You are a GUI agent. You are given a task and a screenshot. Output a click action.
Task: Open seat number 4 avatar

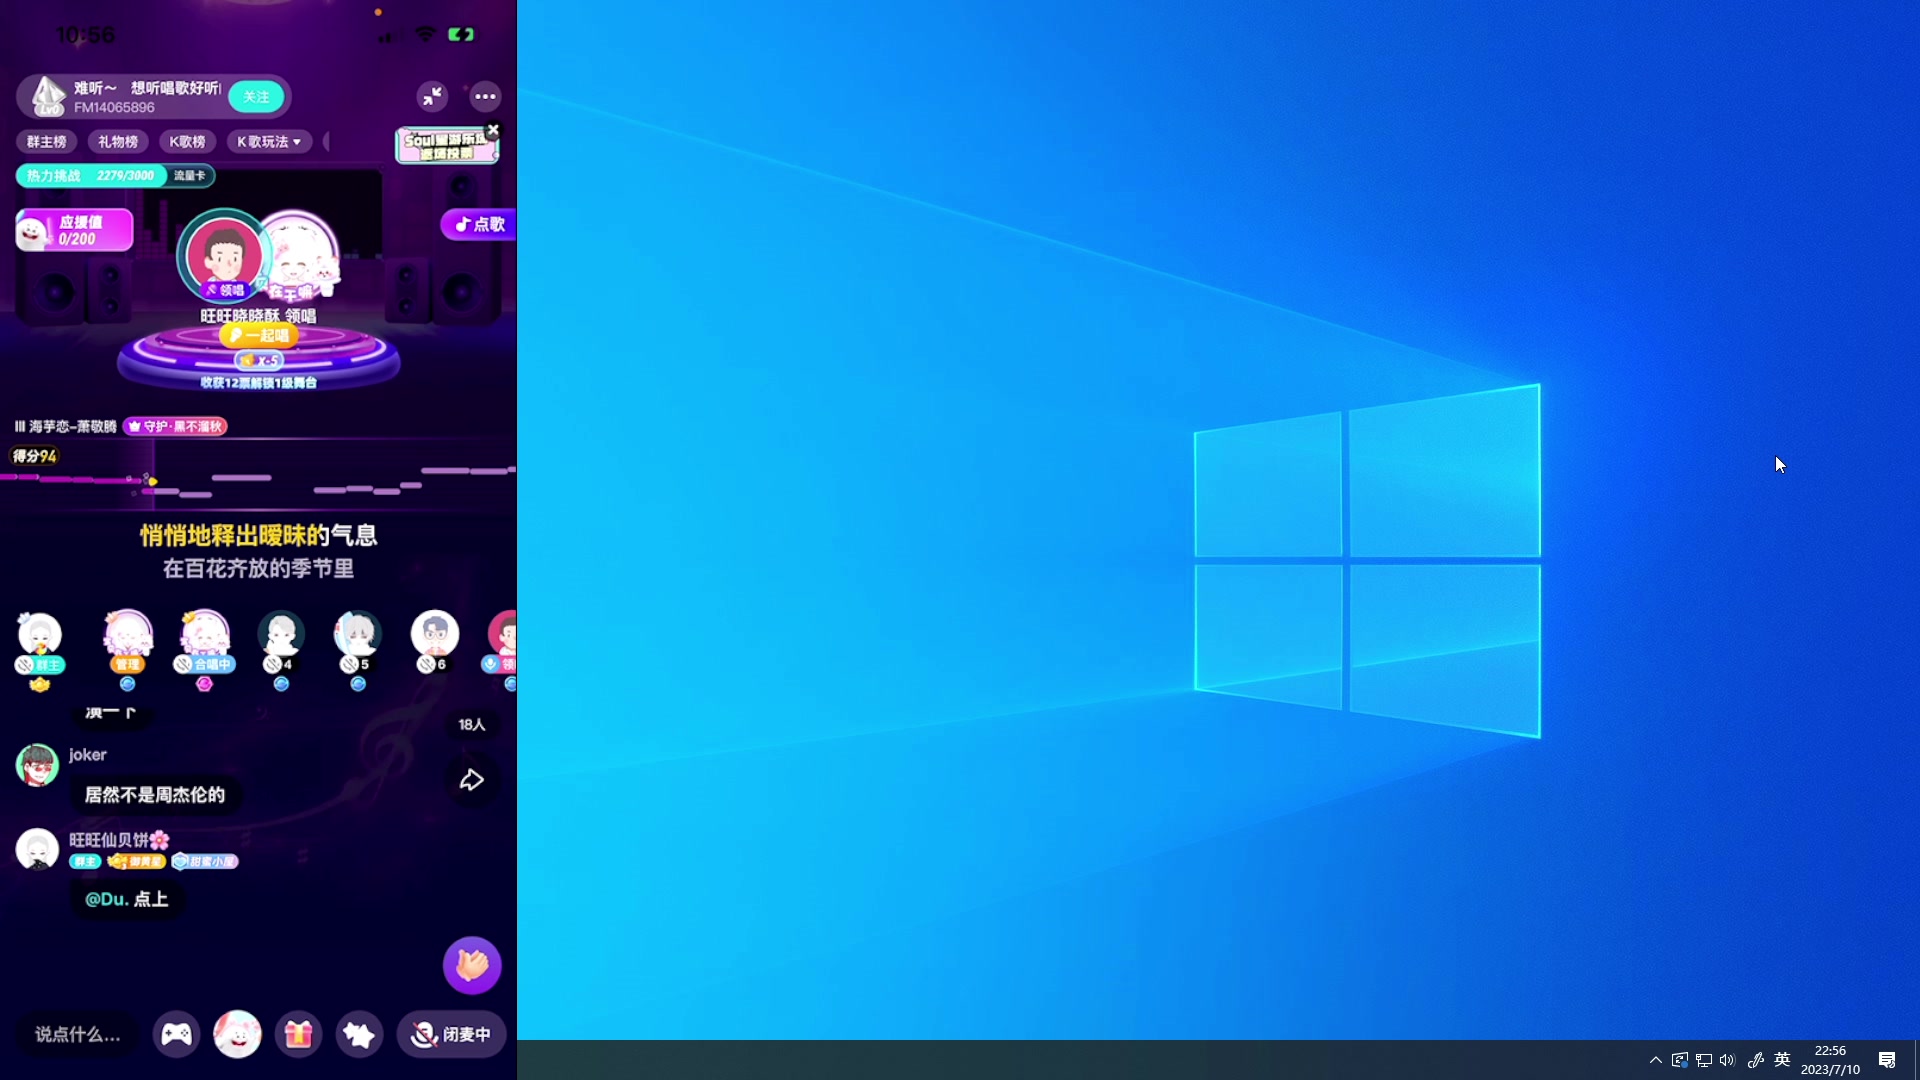pos(281,634)
